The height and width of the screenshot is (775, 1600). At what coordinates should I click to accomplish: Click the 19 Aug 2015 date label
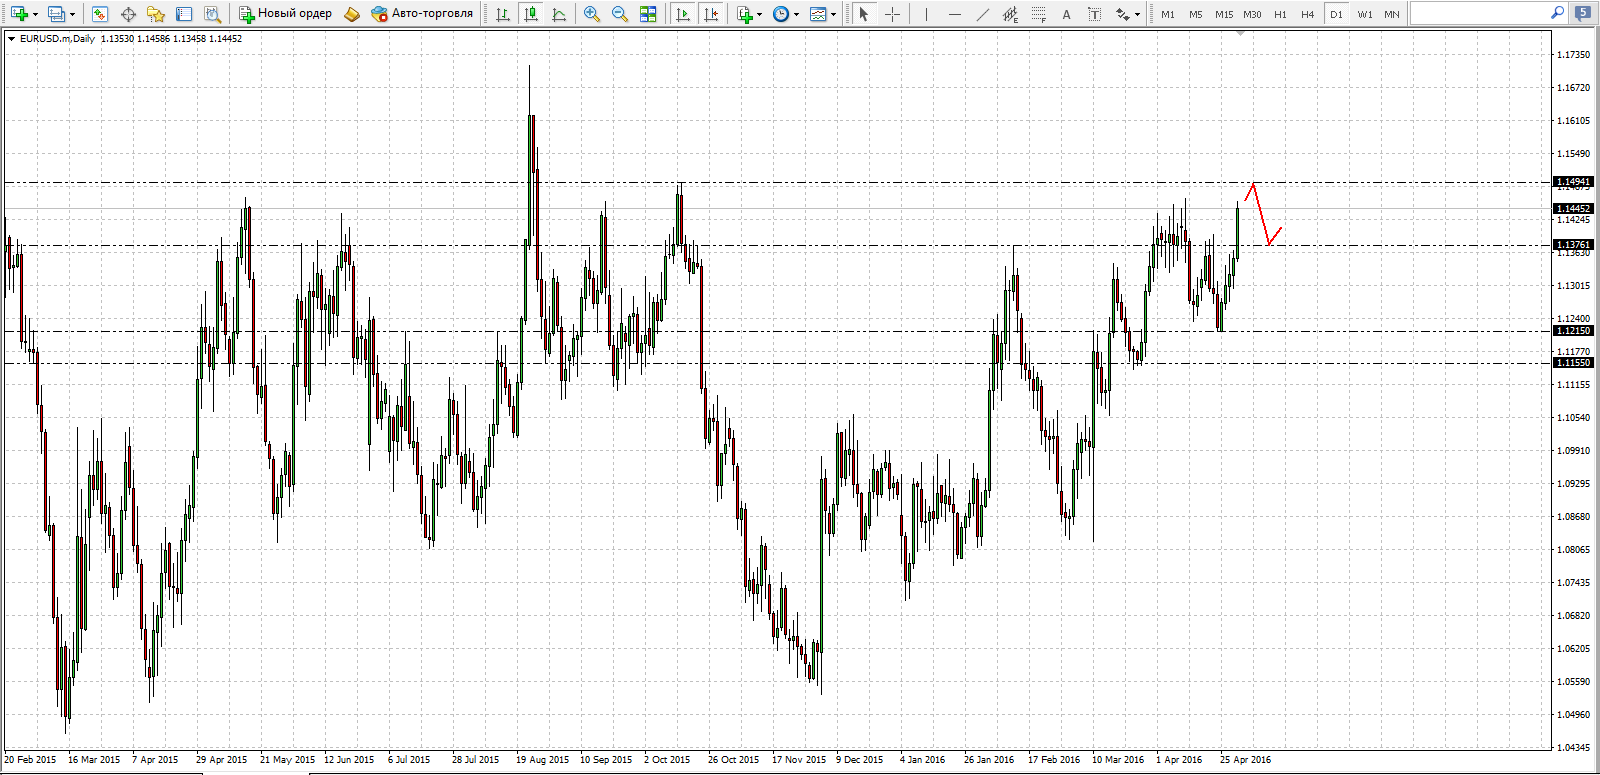click(x=542, y=760)
